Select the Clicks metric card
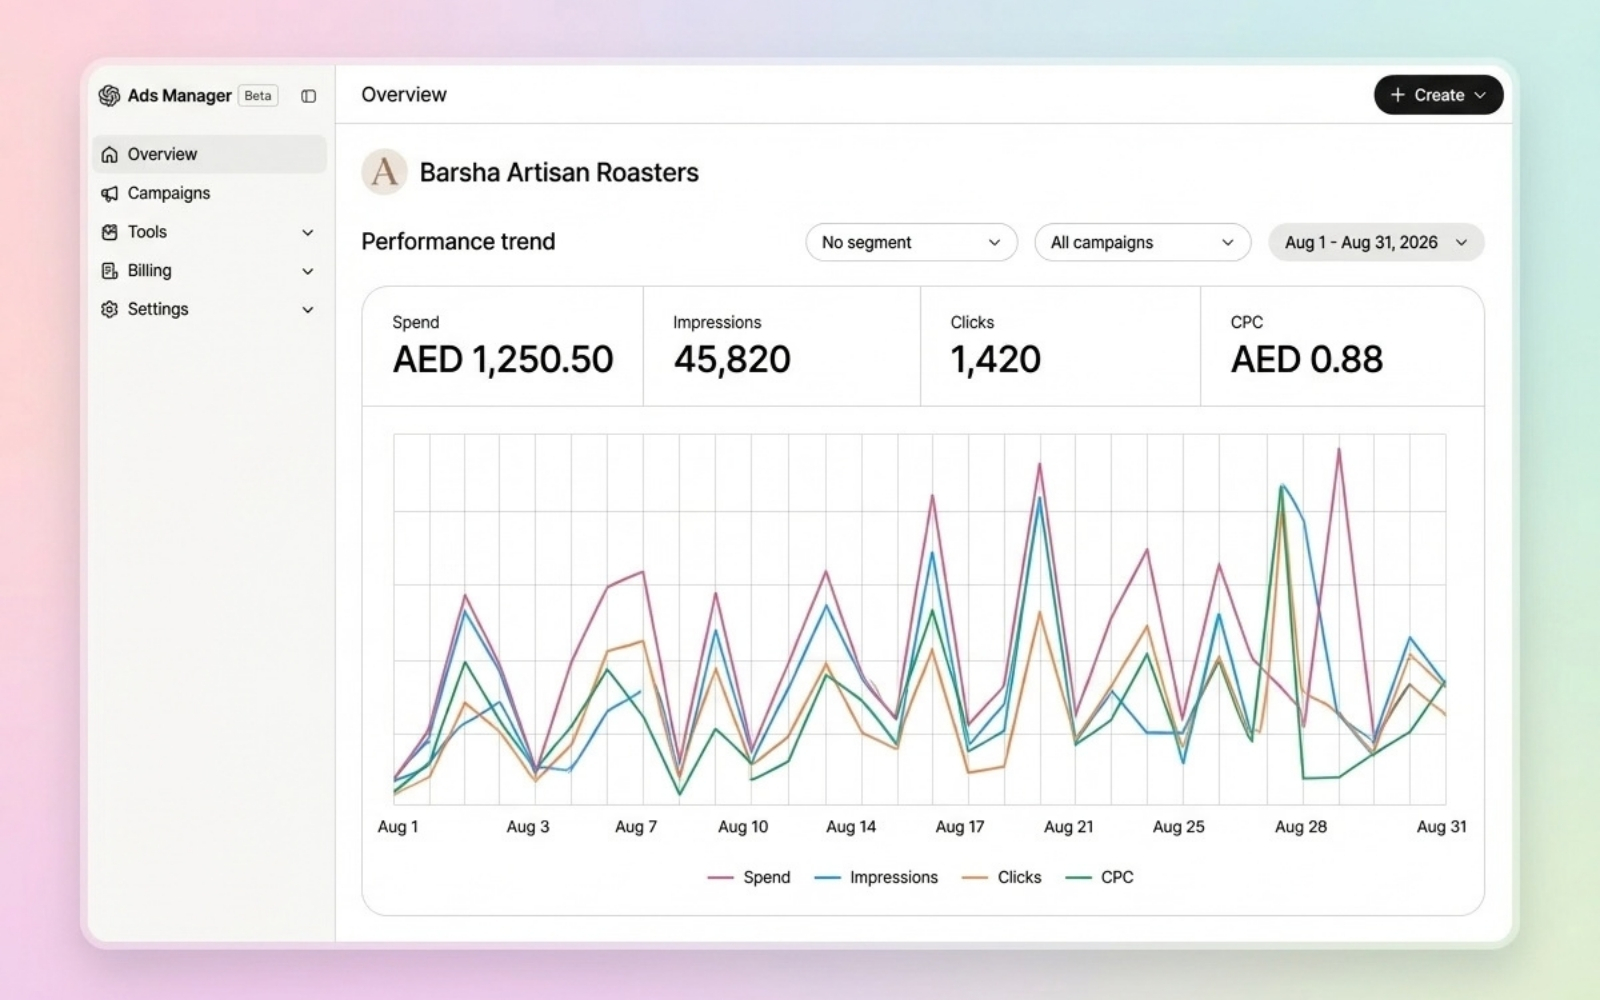 pyautogui.click(x=1060, y=346)
